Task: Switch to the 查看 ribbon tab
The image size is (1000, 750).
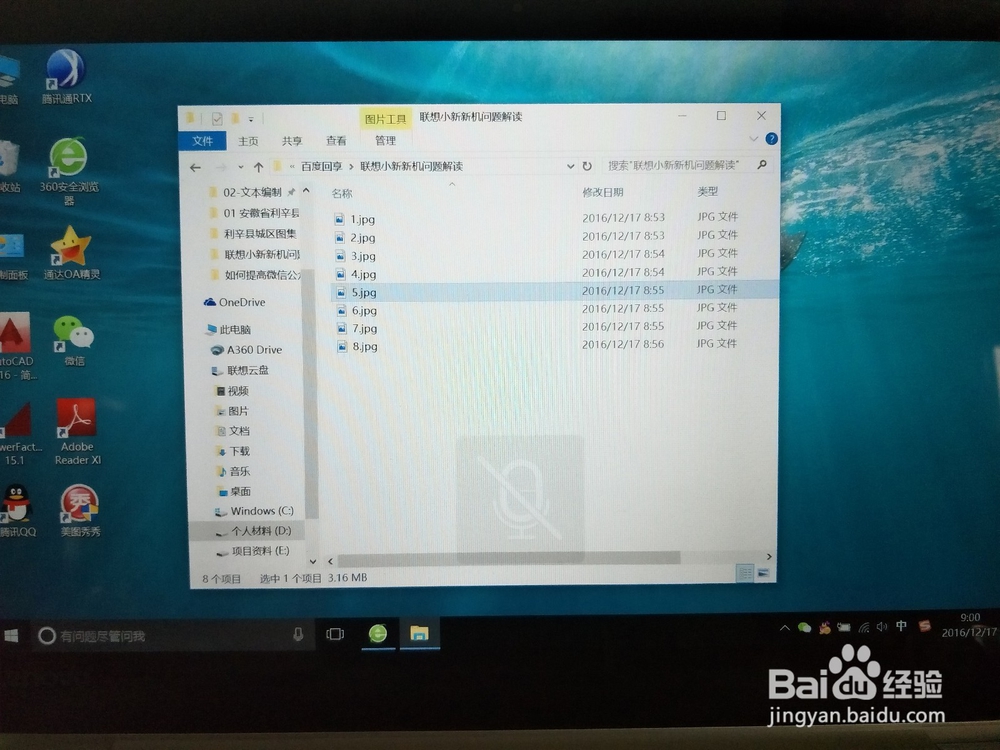Action: (x=334, y=141)
